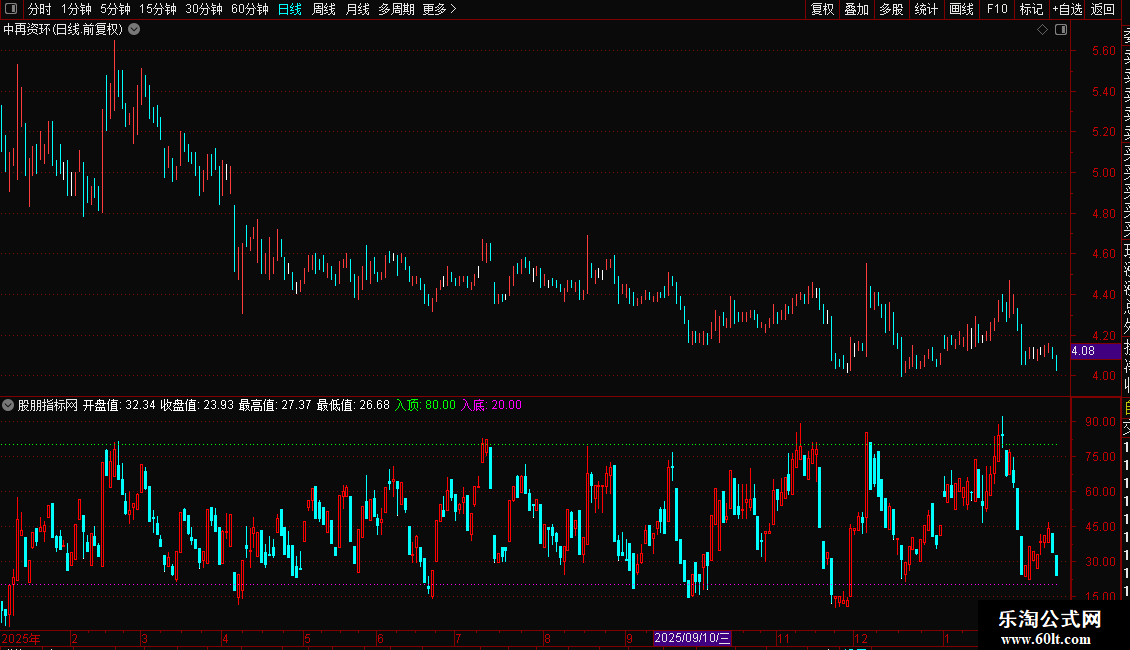Click month 6 on the time axis
Viewport: 1130px width, 650px height.
[381, 638]
